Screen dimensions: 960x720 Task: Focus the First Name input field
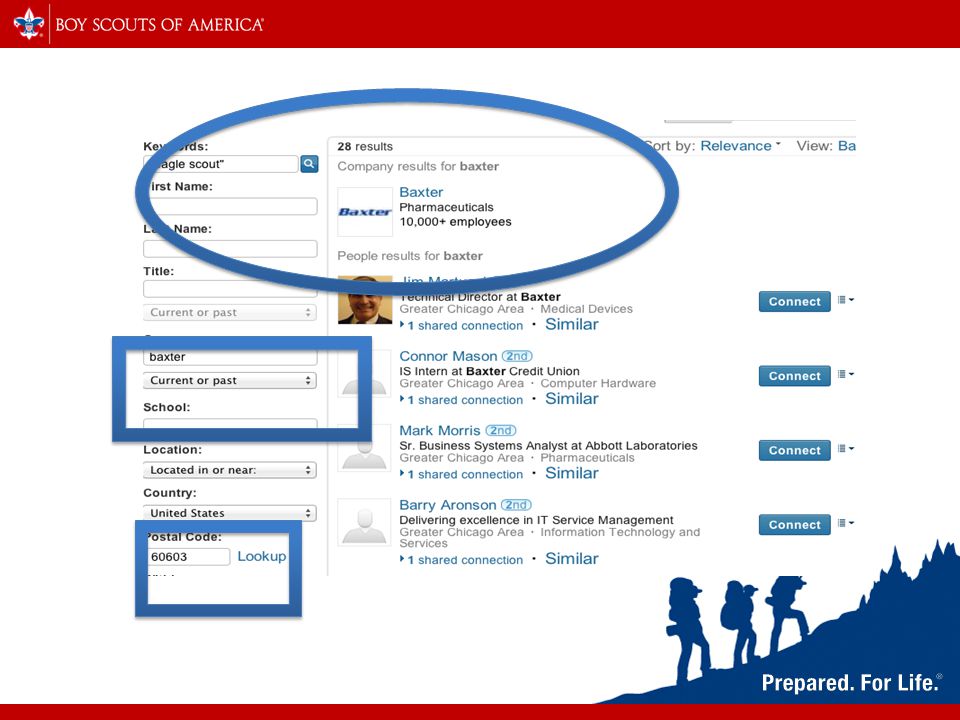tap(230, 206)
